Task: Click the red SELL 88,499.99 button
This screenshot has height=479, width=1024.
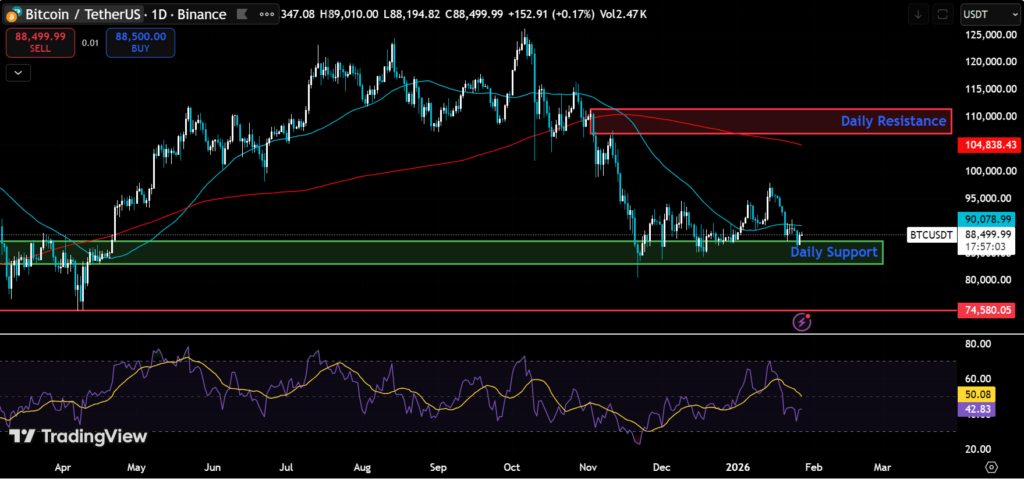Action: pos(39,41)
